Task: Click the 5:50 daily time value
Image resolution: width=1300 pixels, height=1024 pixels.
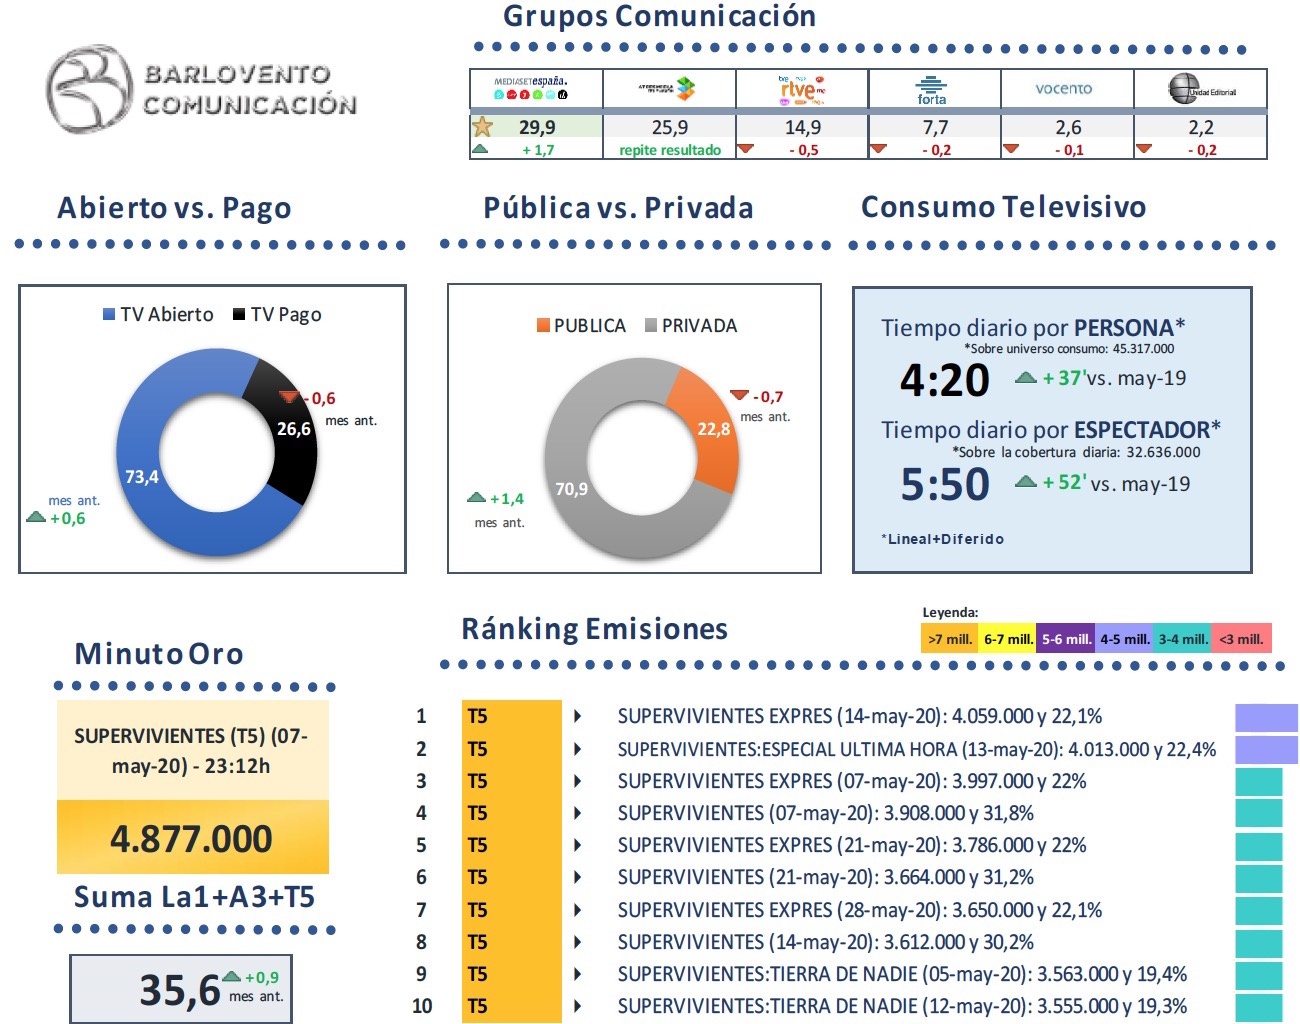Action: 945,484
